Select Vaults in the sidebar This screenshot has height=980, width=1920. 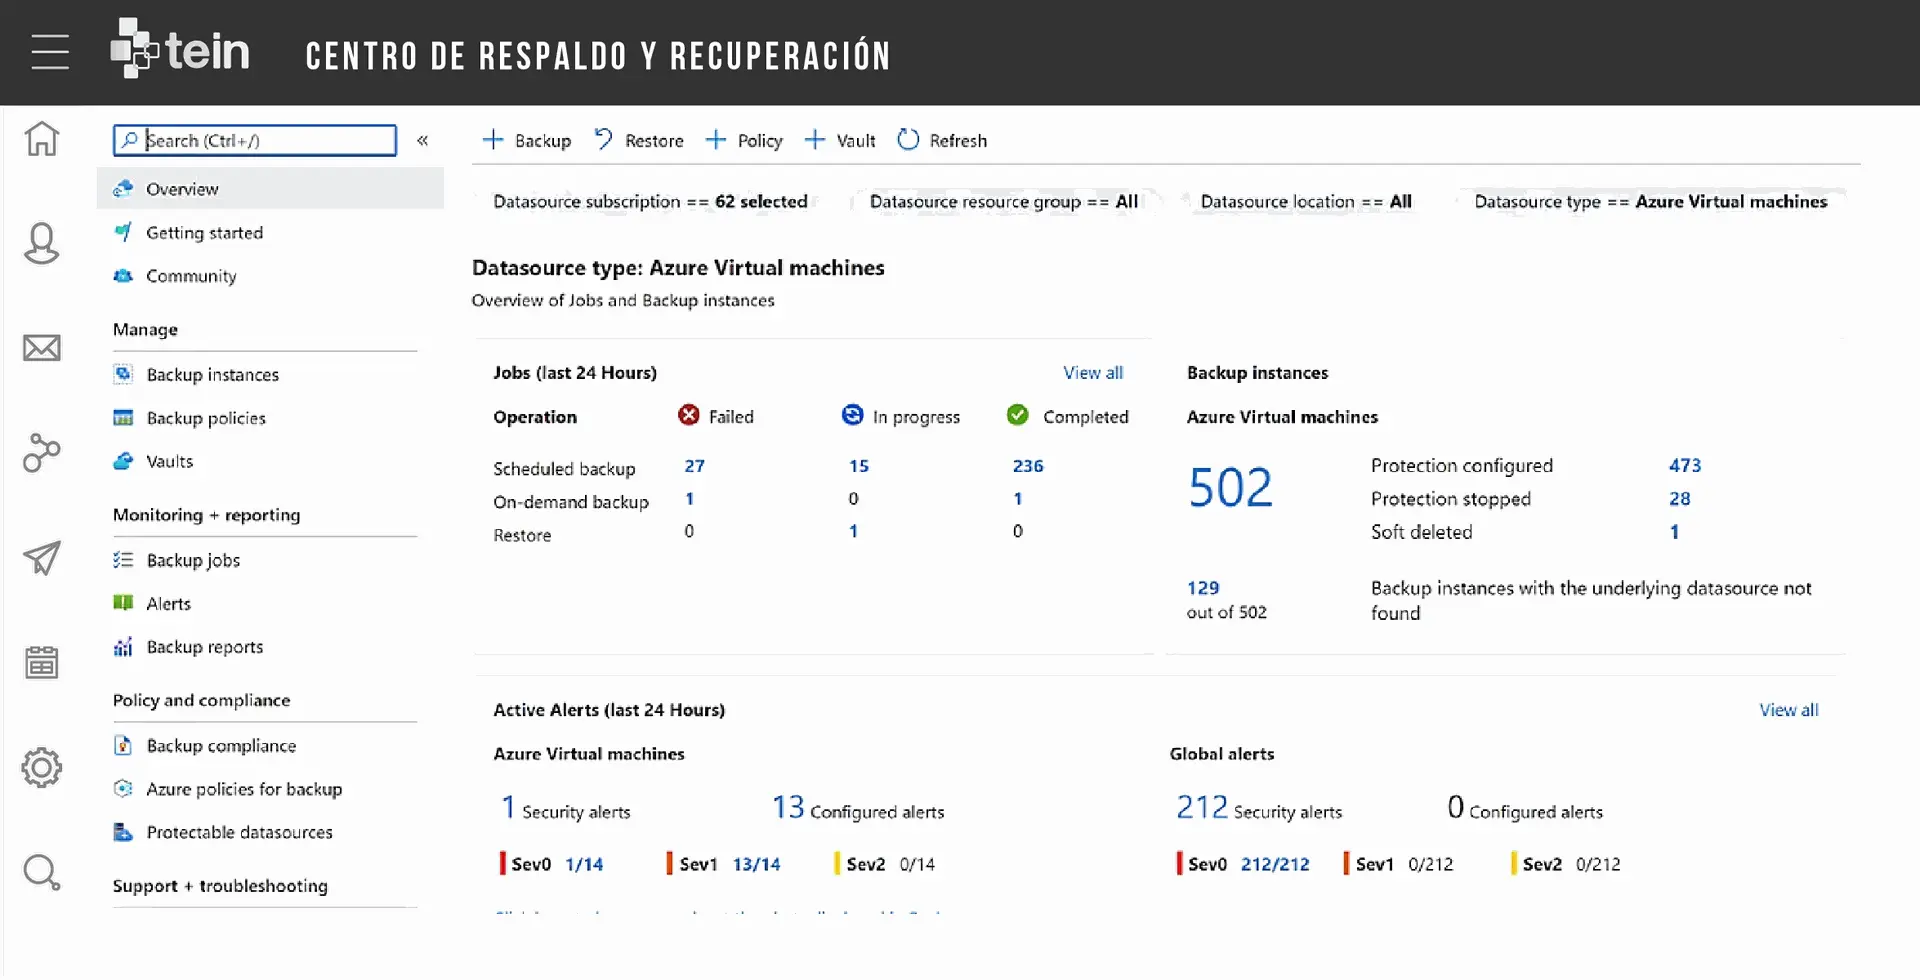point(169,462)
